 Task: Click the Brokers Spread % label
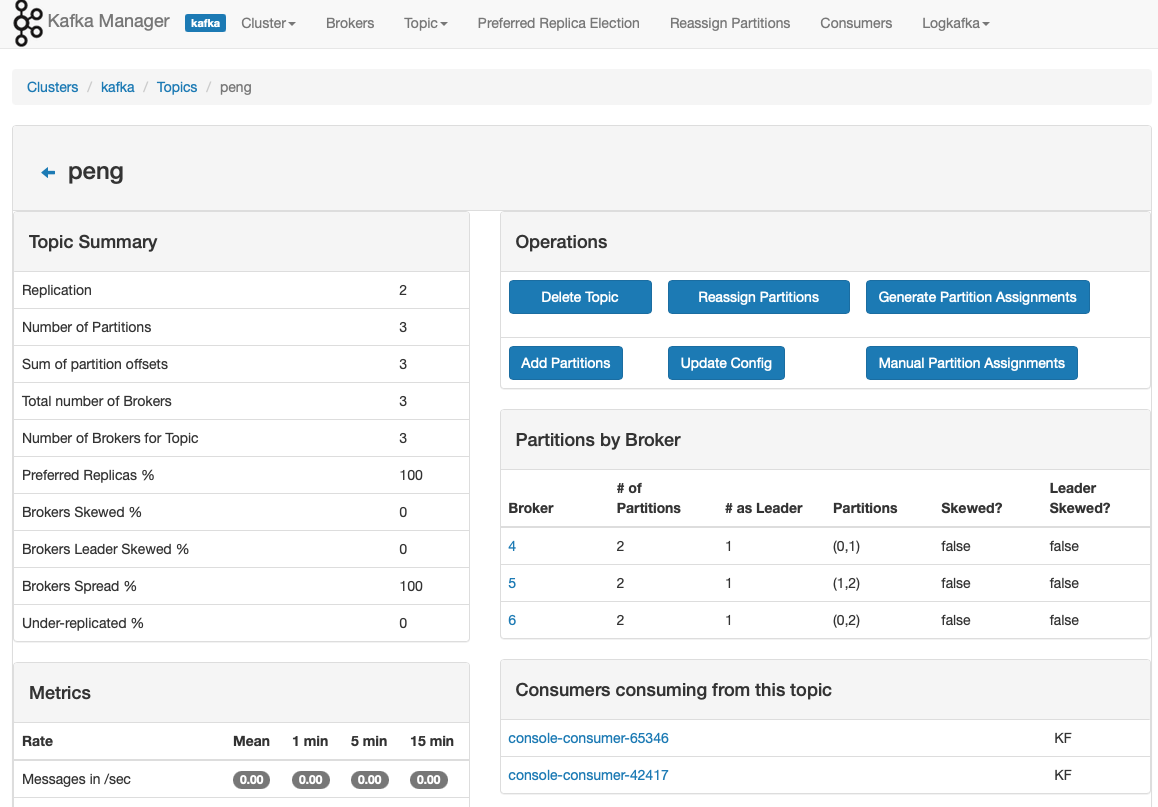click(79, 585)
